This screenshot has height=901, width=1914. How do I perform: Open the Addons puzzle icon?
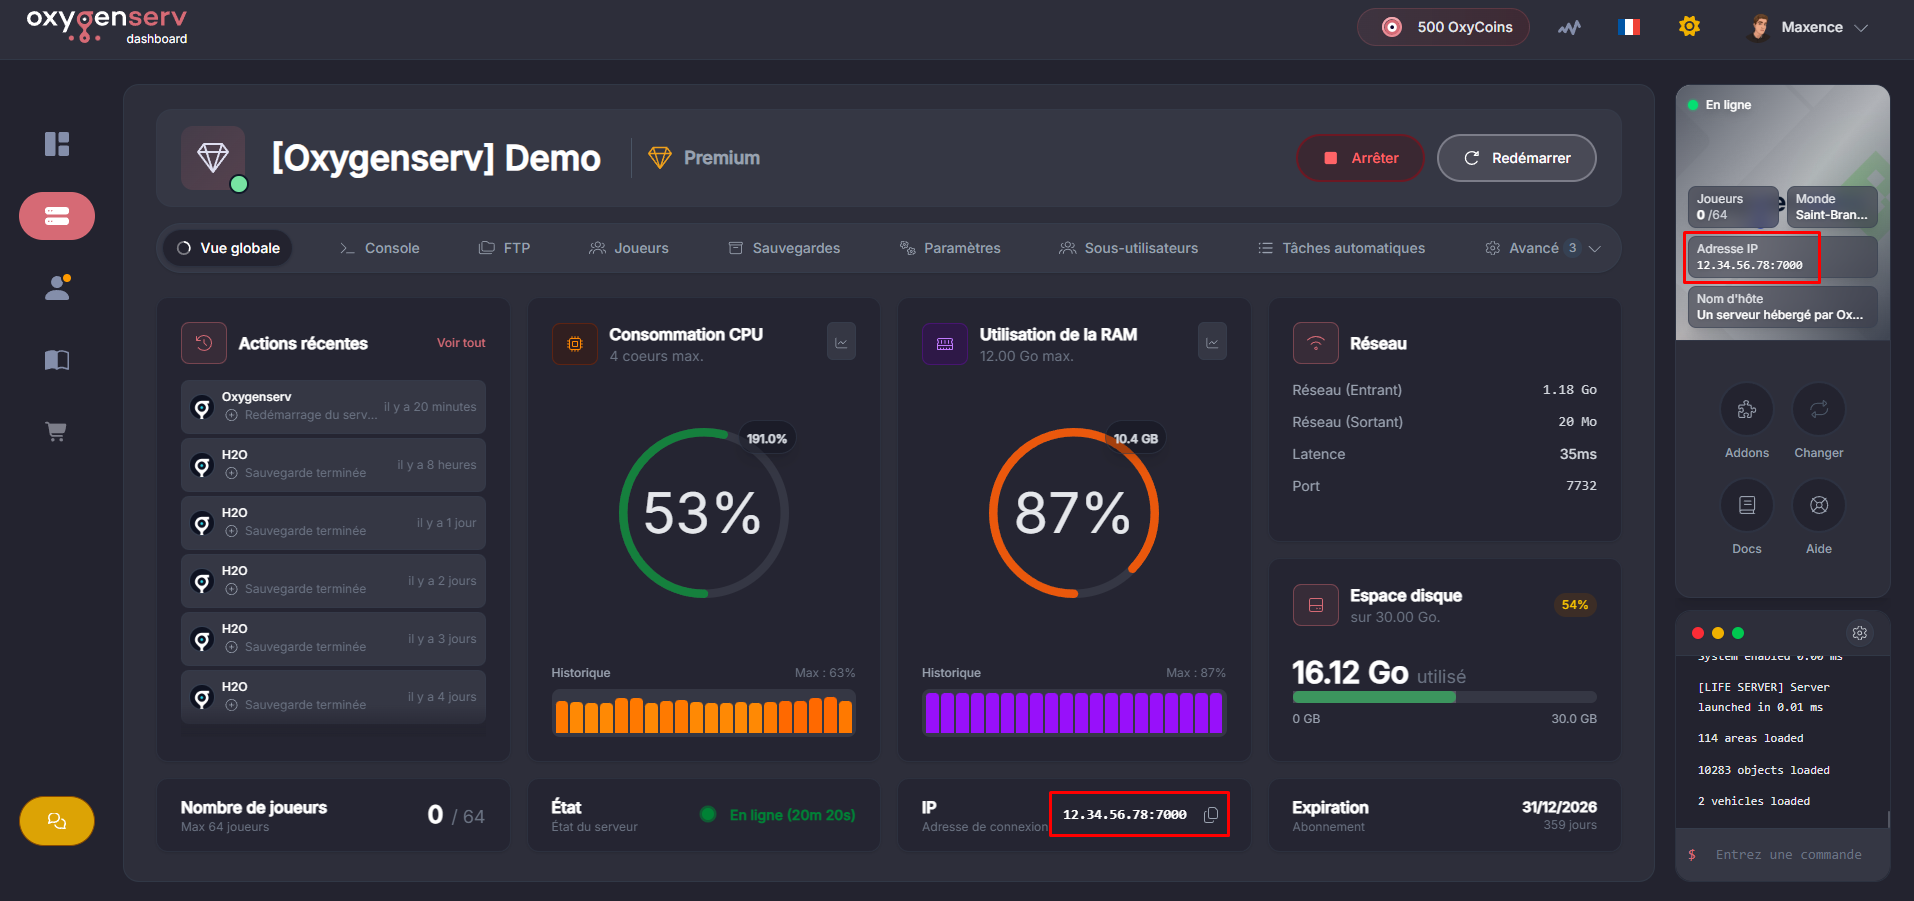coord(1746,409)
